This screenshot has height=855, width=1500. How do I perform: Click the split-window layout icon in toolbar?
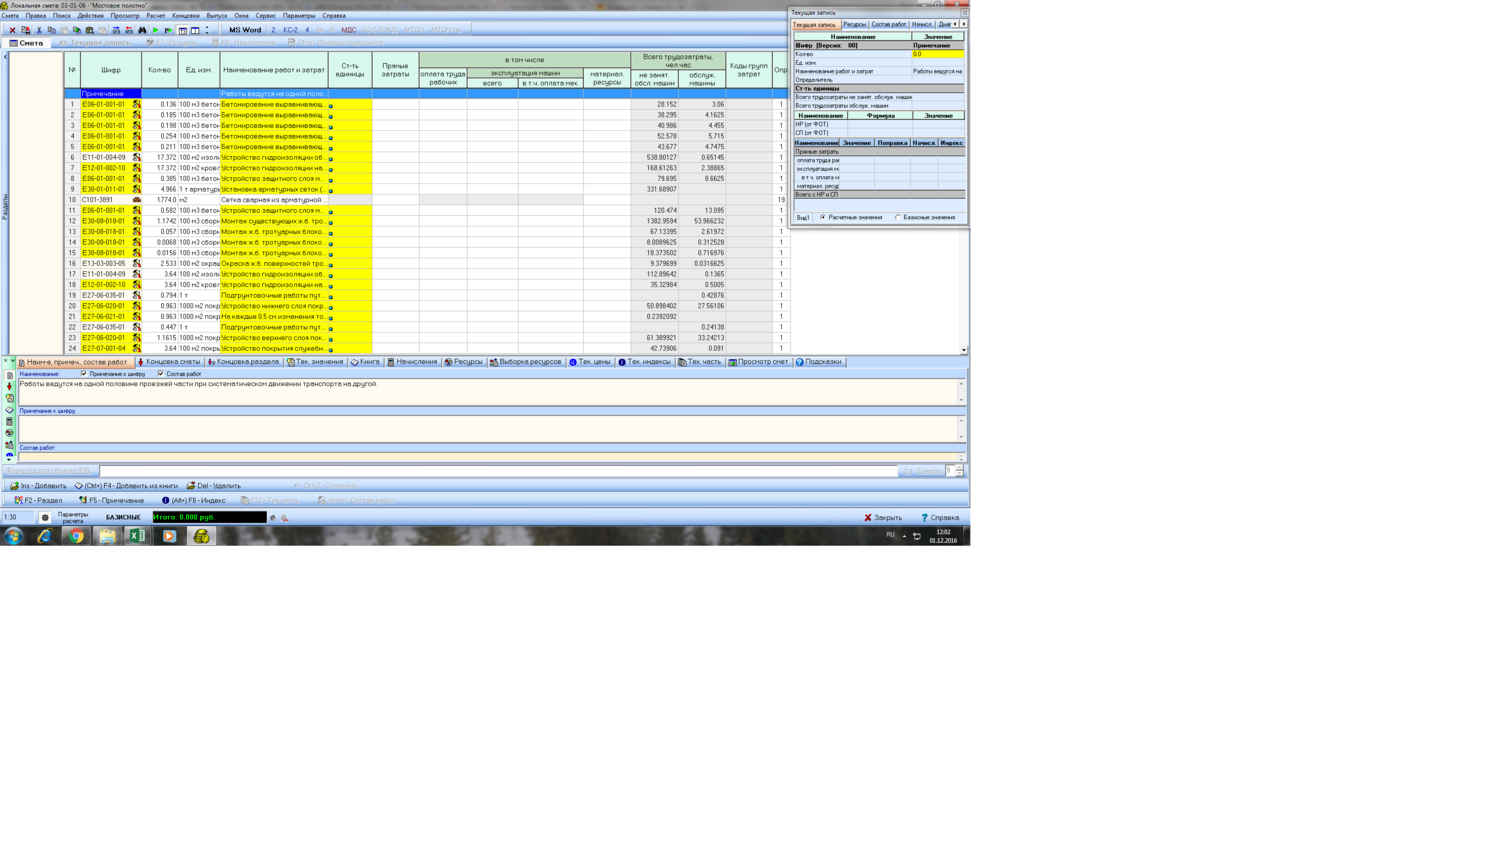(195, 30)
